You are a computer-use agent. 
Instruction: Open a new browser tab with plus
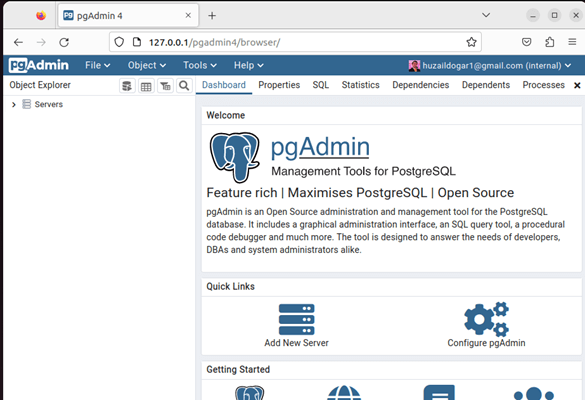click(x=212, y=16)
